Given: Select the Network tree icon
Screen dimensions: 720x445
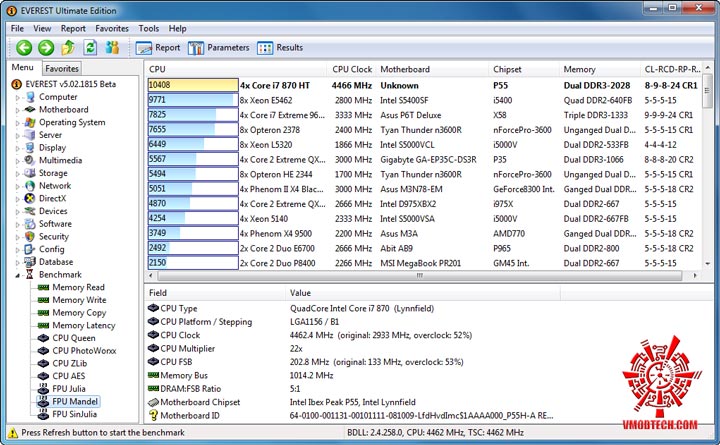Looking at the screenshot, I should point(30,186).
